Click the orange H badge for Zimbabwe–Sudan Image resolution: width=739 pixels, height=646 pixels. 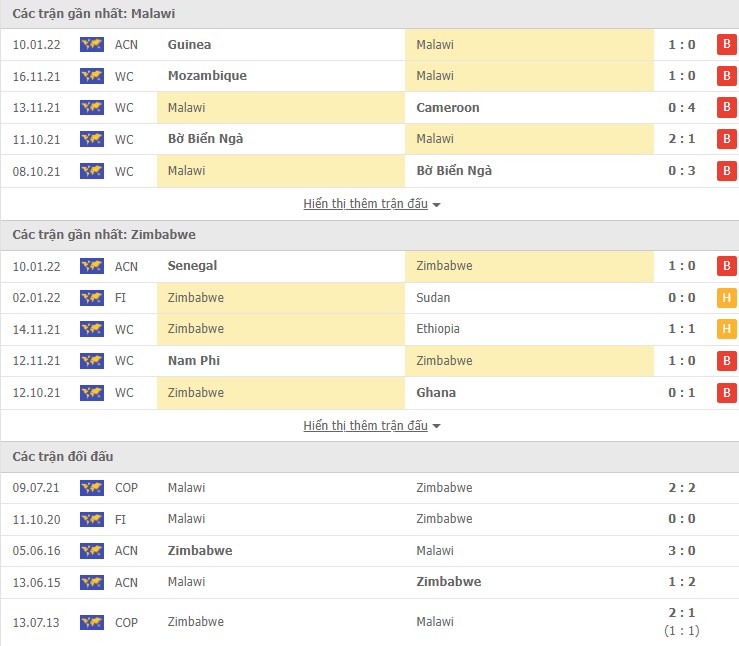coord(725,297)
